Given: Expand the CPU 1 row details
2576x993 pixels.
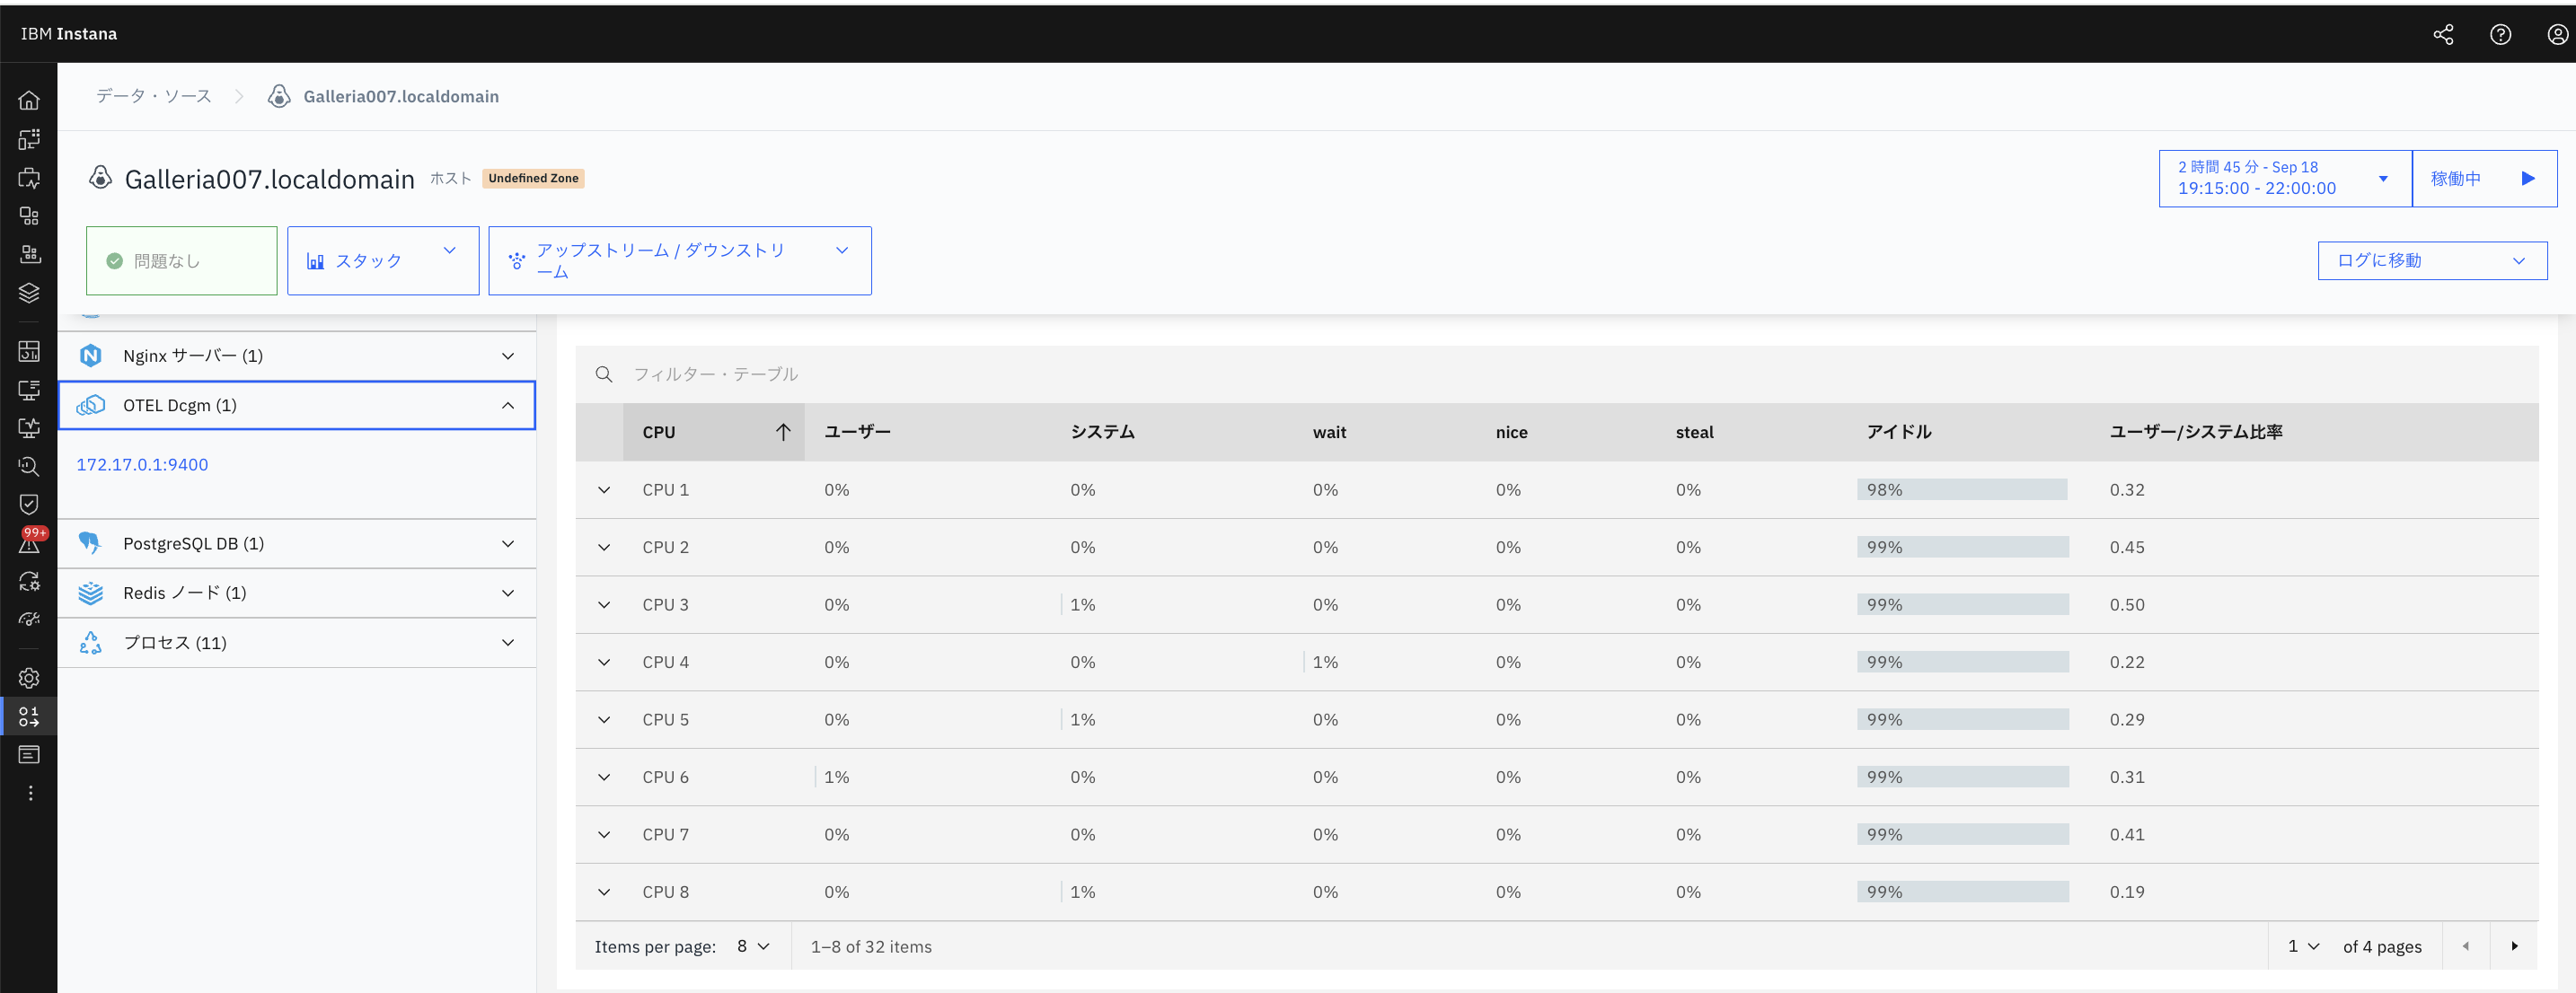Looking at the screenshot, I should click(x=604, y=490).
